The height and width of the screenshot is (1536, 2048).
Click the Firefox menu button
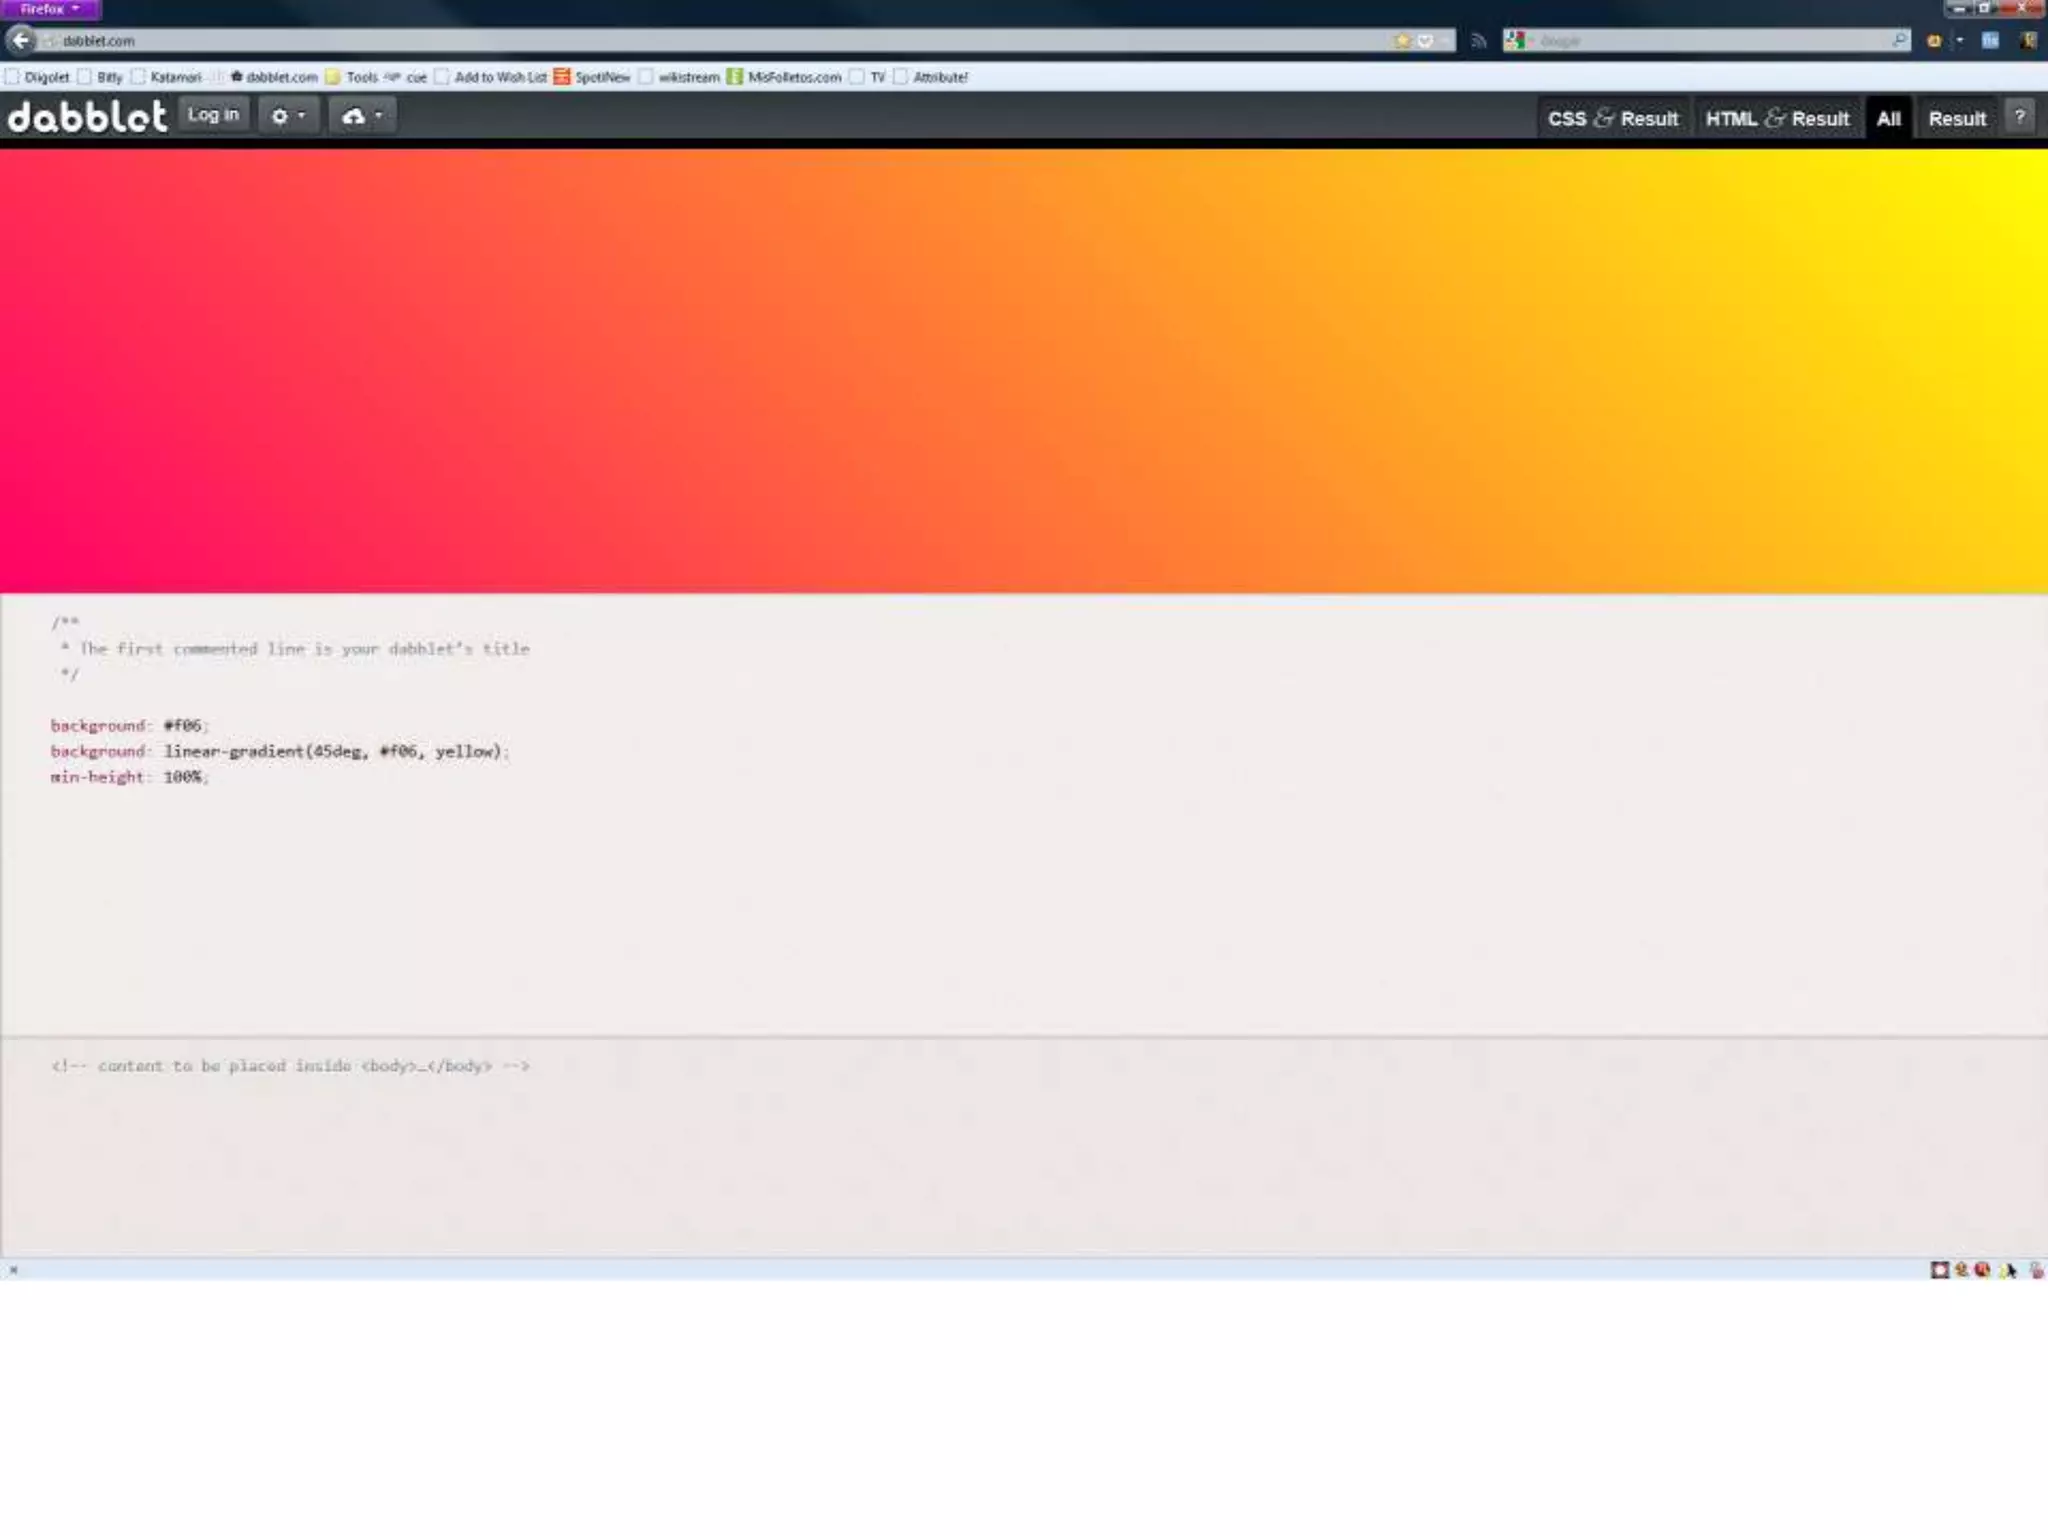pyautogui.click(x=50, y=9)
